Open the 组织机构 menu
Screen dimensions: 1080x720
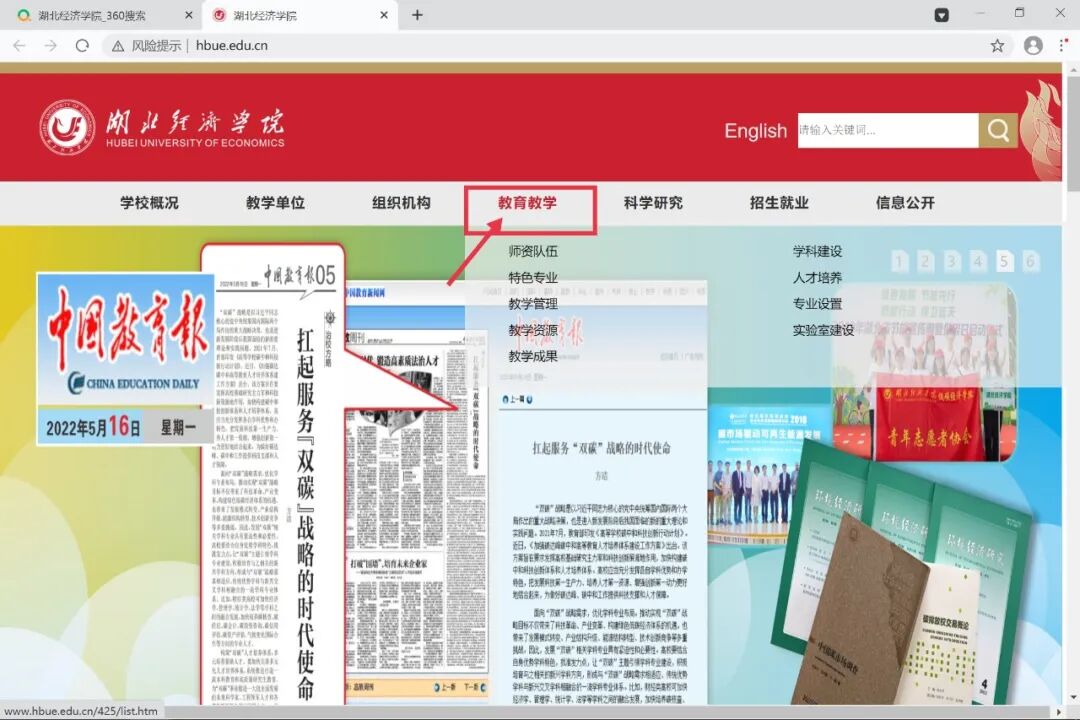[x=402, y=203]
